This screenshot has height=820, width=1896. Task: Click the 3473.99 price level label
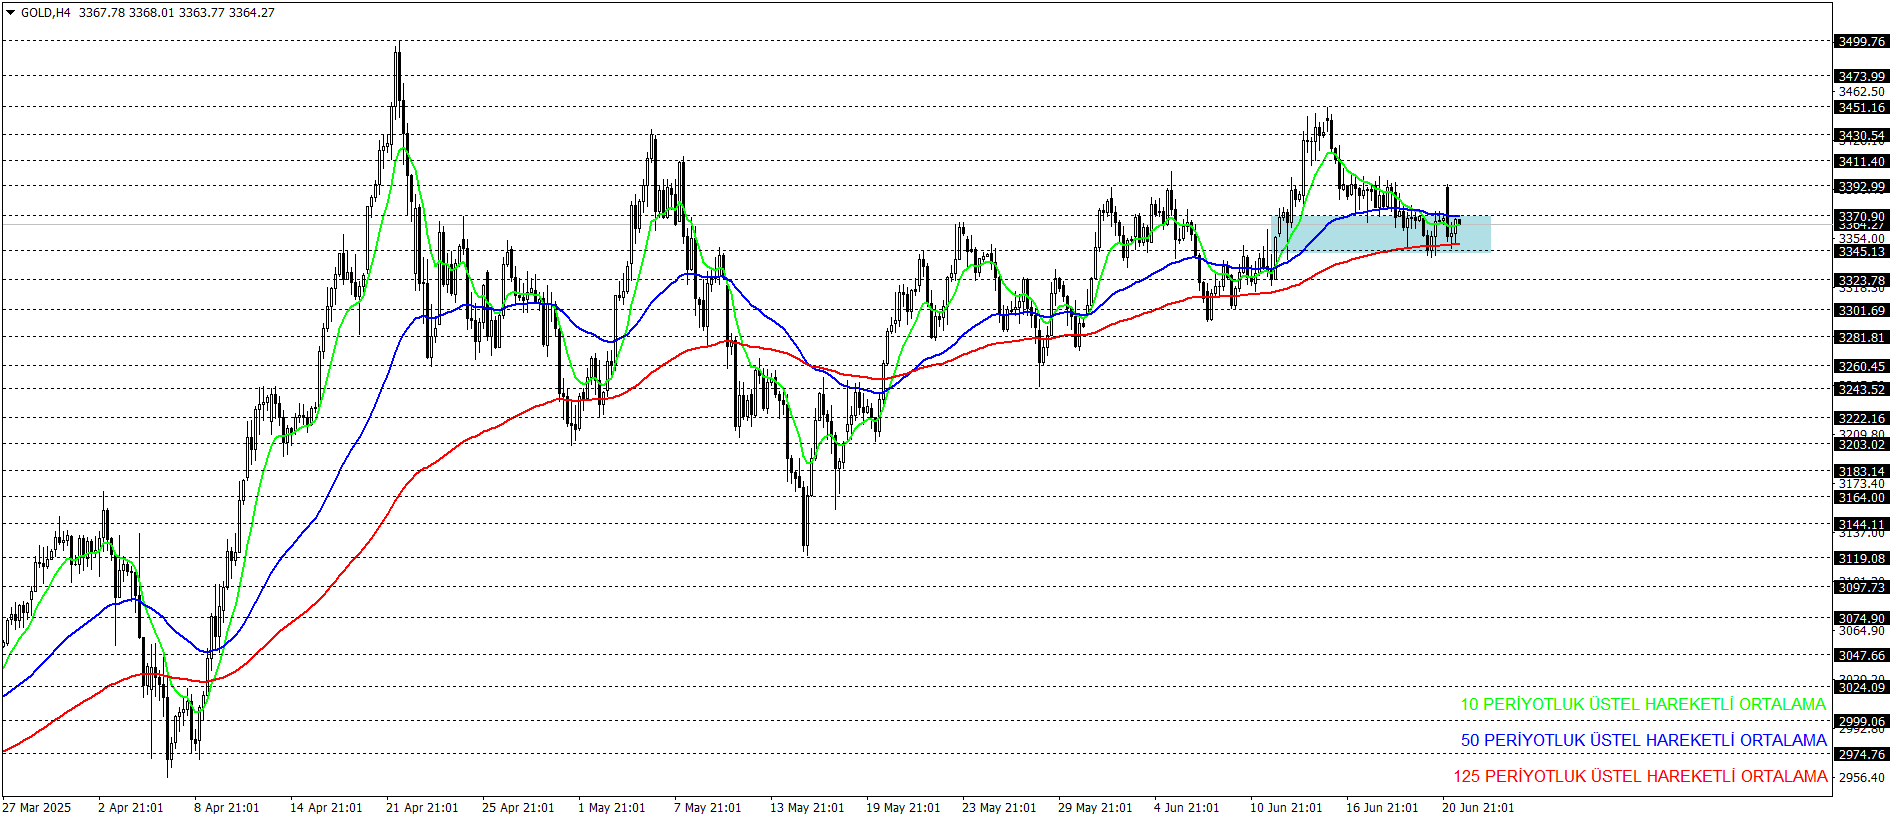click(x=1862, y=76)
